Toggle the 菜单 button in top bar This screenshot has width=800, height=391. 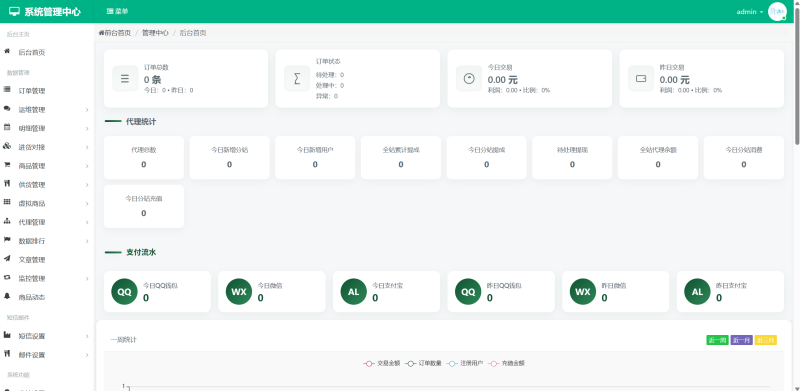[117, 11]
